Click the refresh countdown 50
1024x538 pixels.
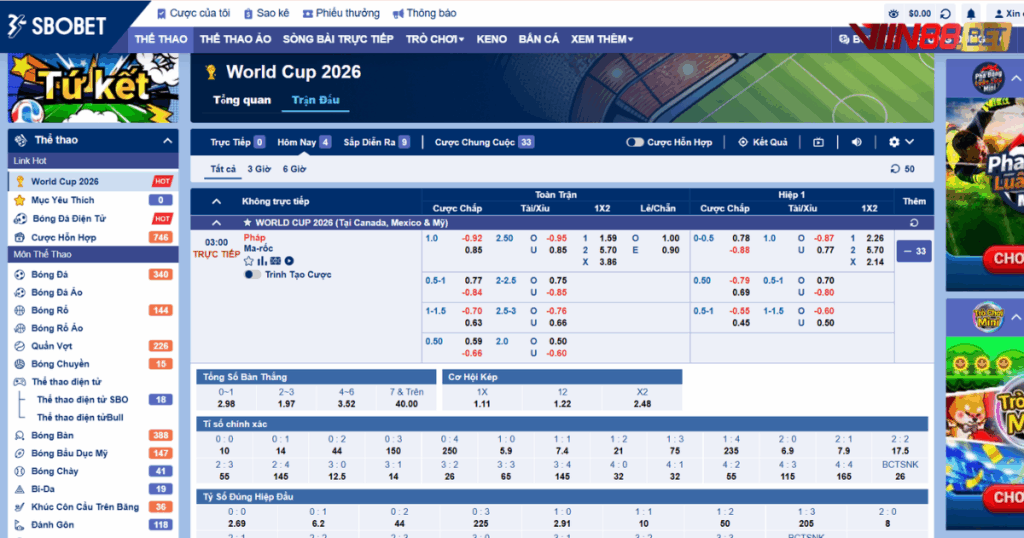(x=903, y=169)
